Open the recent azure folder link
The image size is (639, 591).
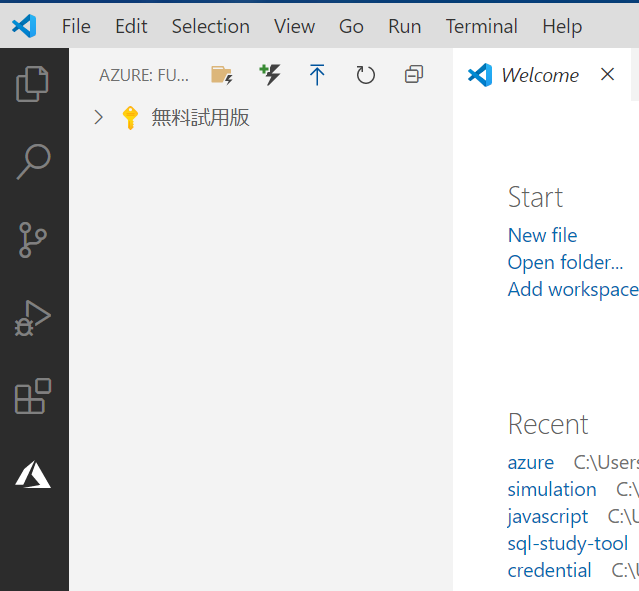[531, 463]
